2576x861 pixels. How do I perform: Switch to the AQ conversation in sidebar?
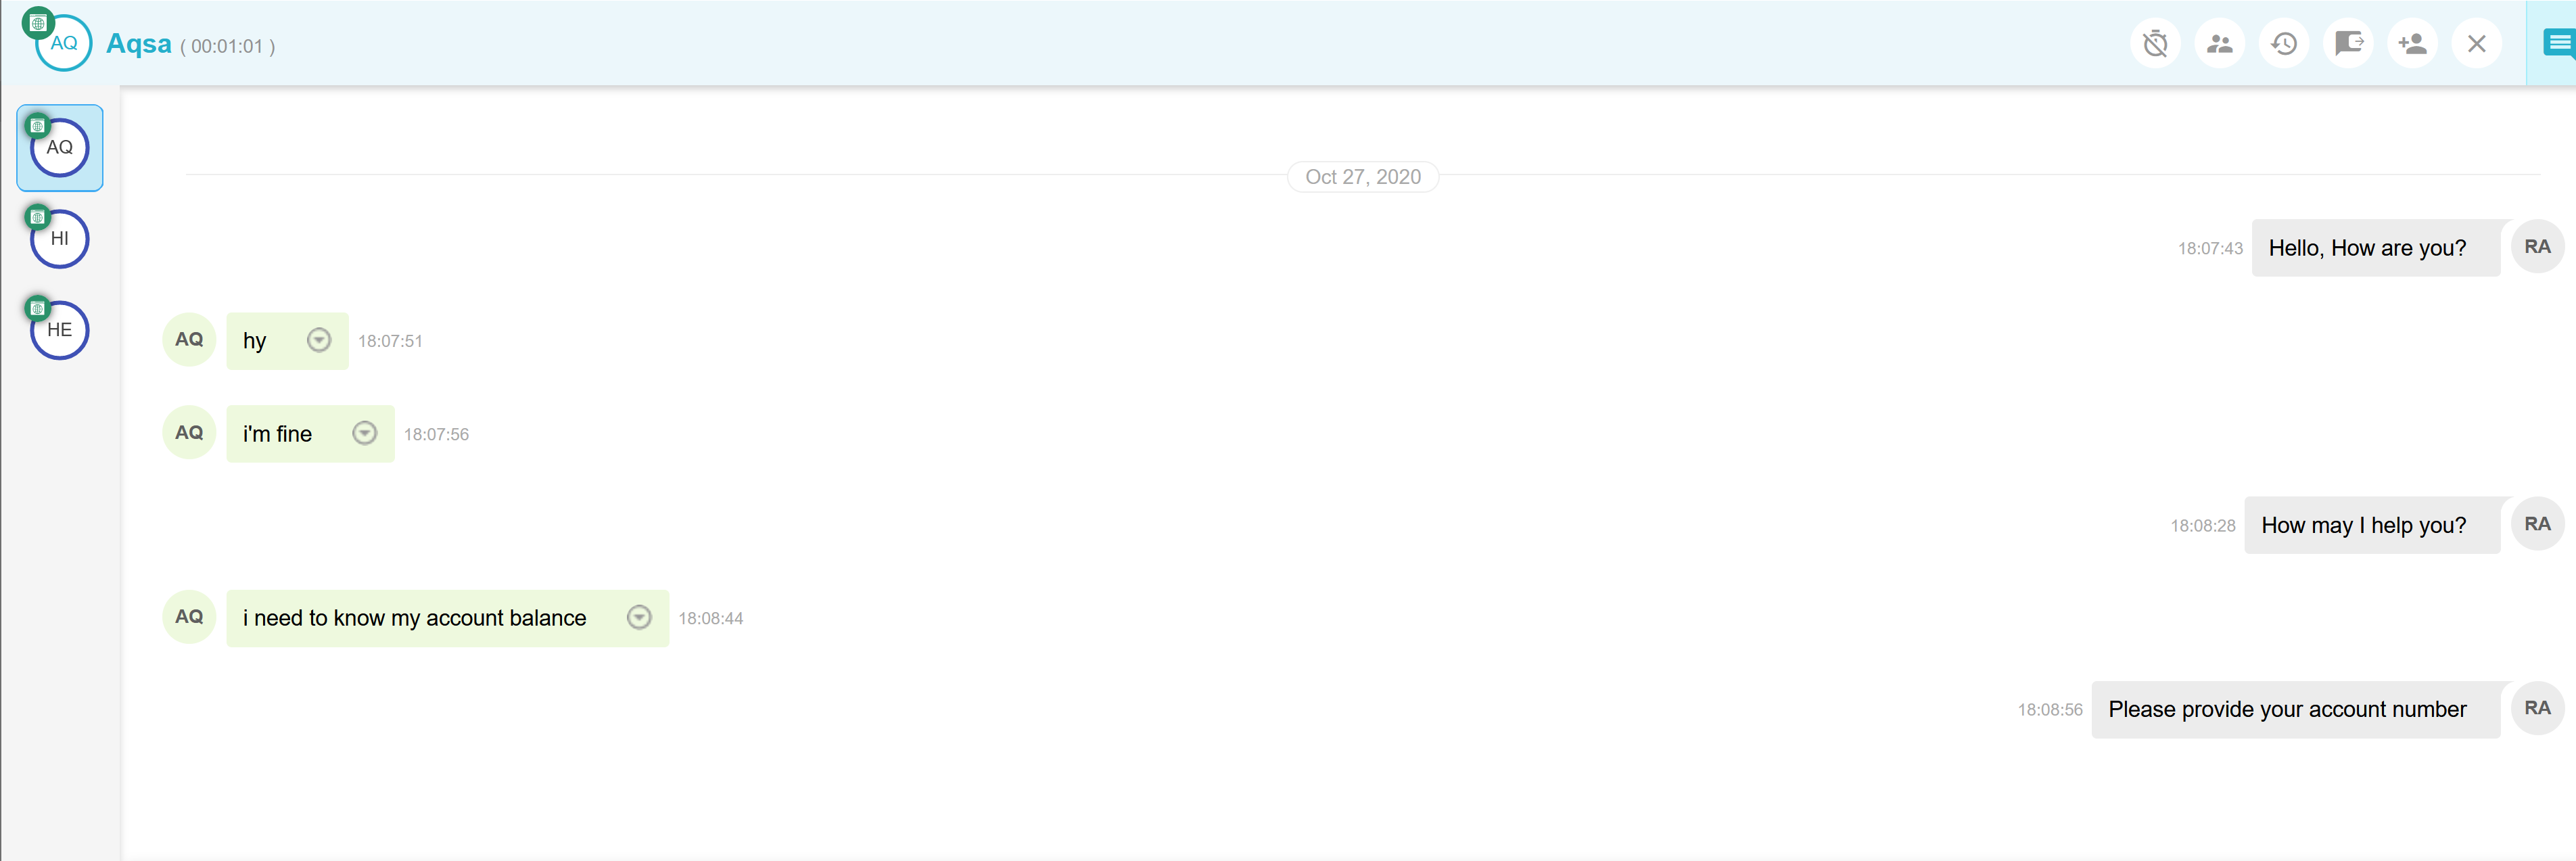coord(60,148)
